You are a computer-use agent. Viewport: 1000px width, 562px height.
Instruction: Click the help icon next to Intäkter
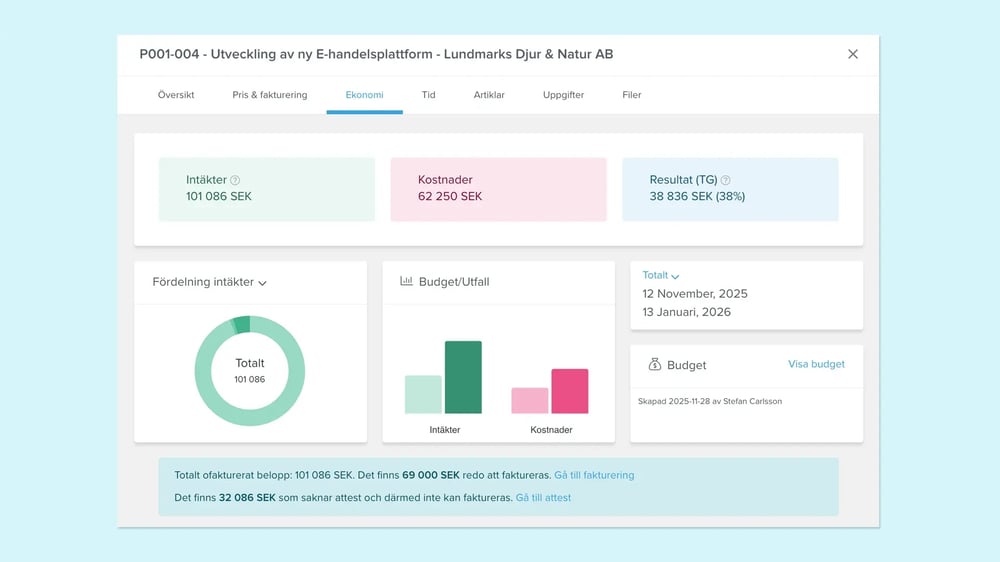[x=235, y=180]
